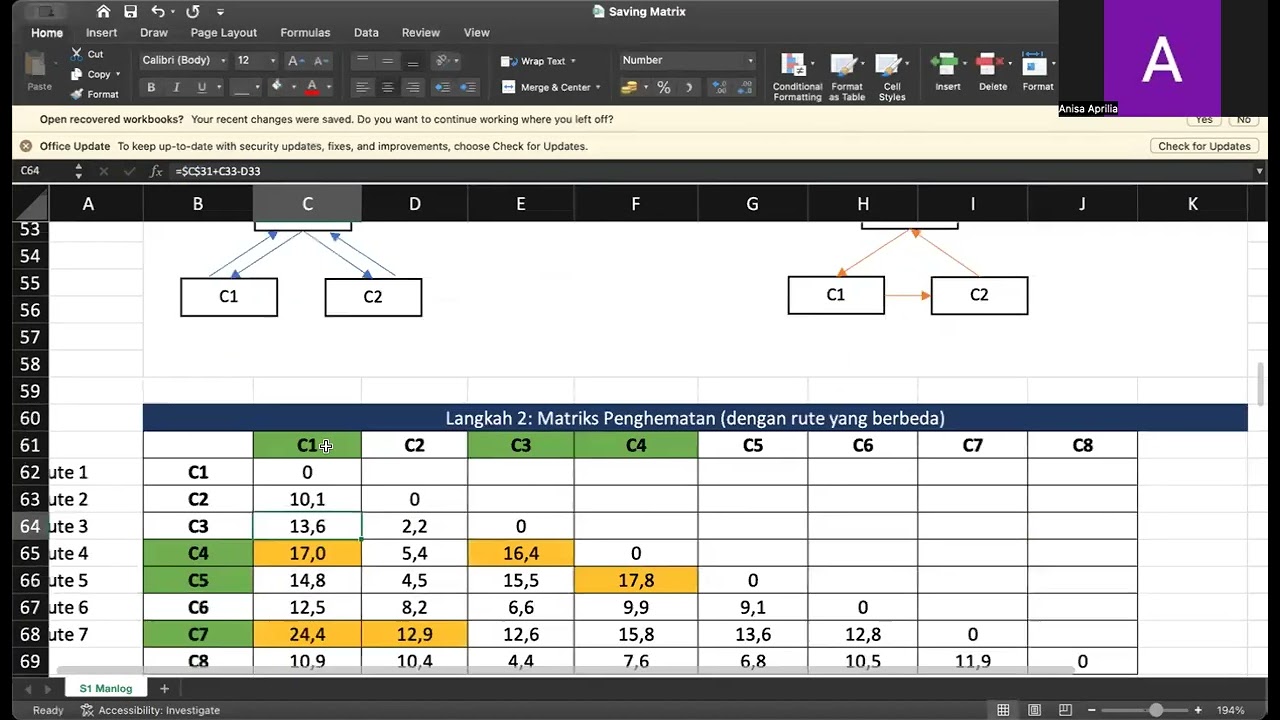The height and width of the screenshot is (720, 1280).
Task: Open the font color dropdown arrow
Action: pos(328,87)
